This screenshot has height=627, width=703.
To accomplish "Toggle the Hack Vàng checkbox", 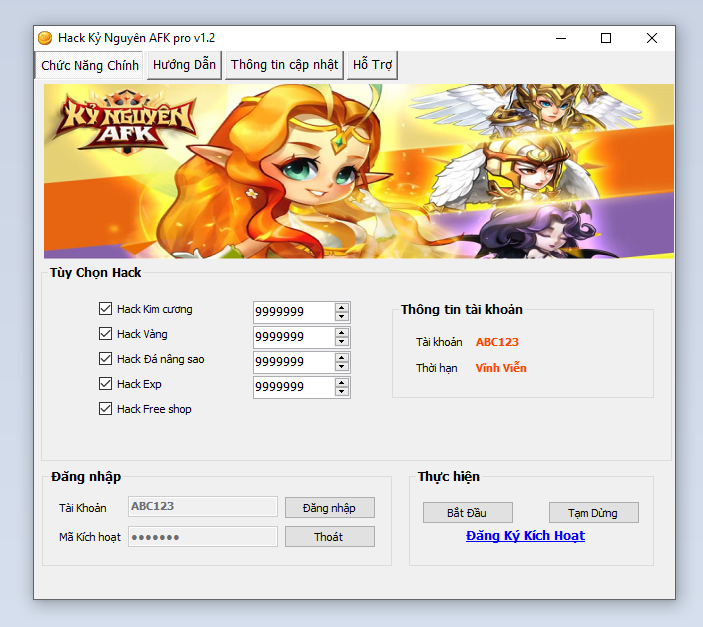I will 106,334.
